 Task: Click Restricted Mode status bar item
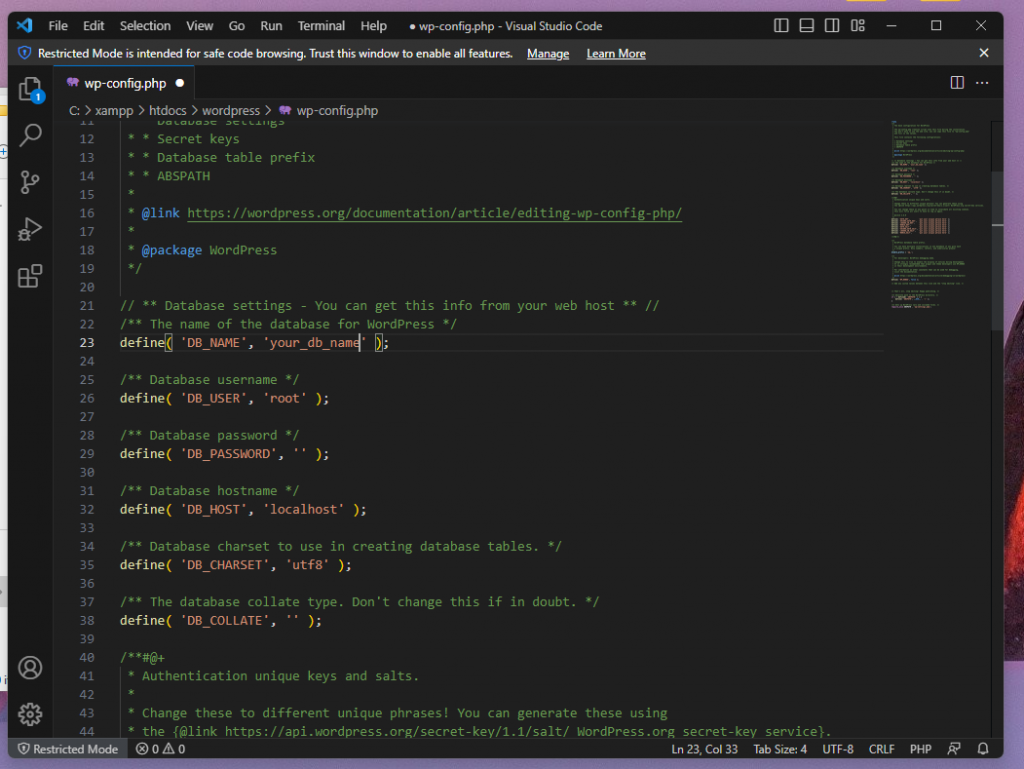click(68, 749)
